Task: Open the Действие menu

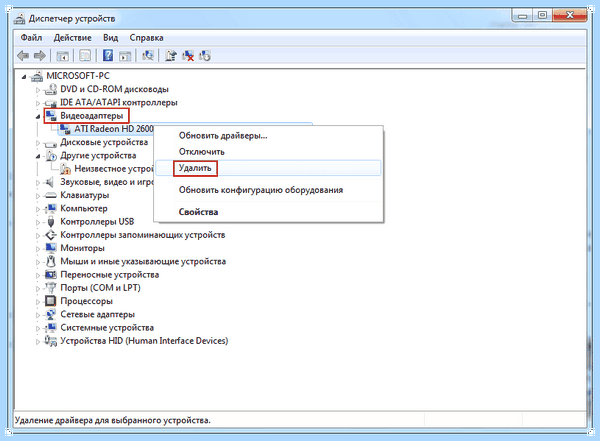Action: (x=73, y=38)
